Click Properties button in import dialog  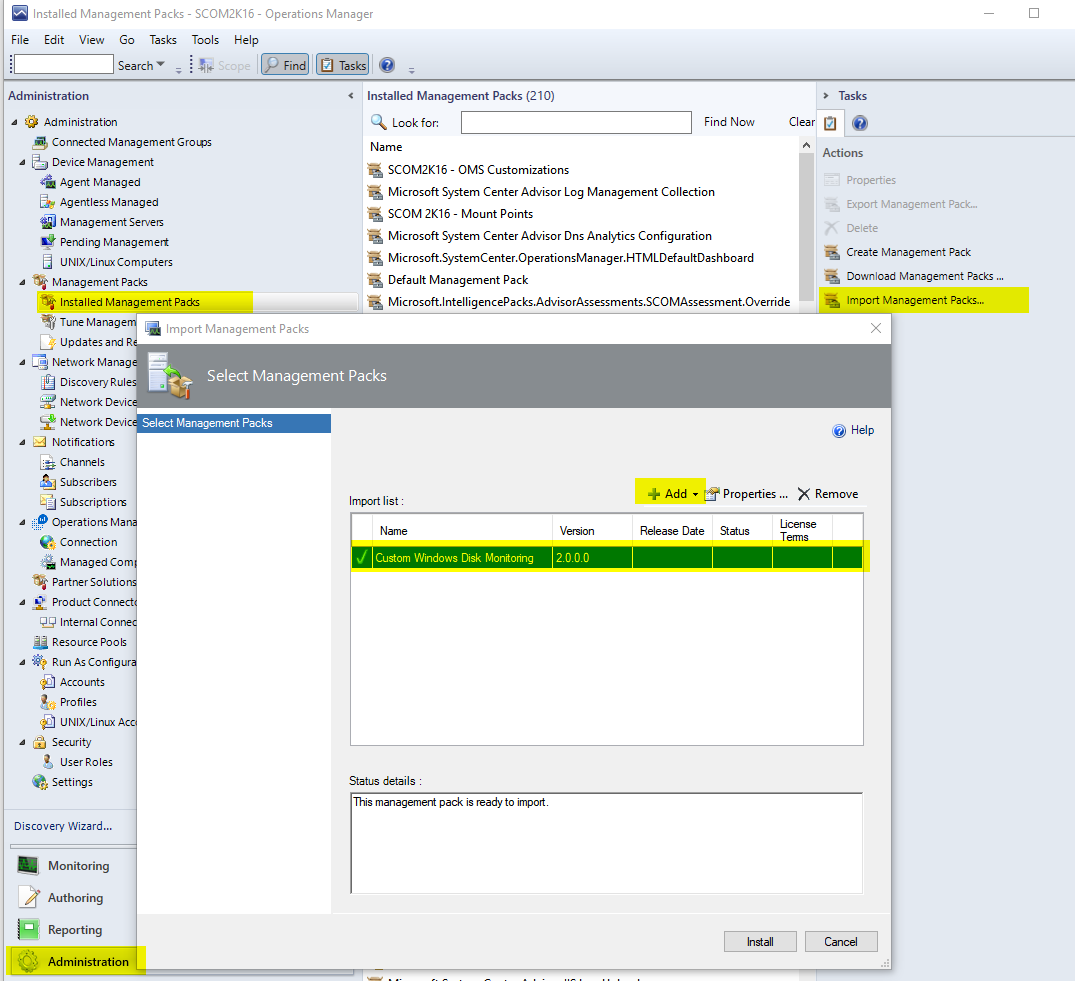pos(746,494)
